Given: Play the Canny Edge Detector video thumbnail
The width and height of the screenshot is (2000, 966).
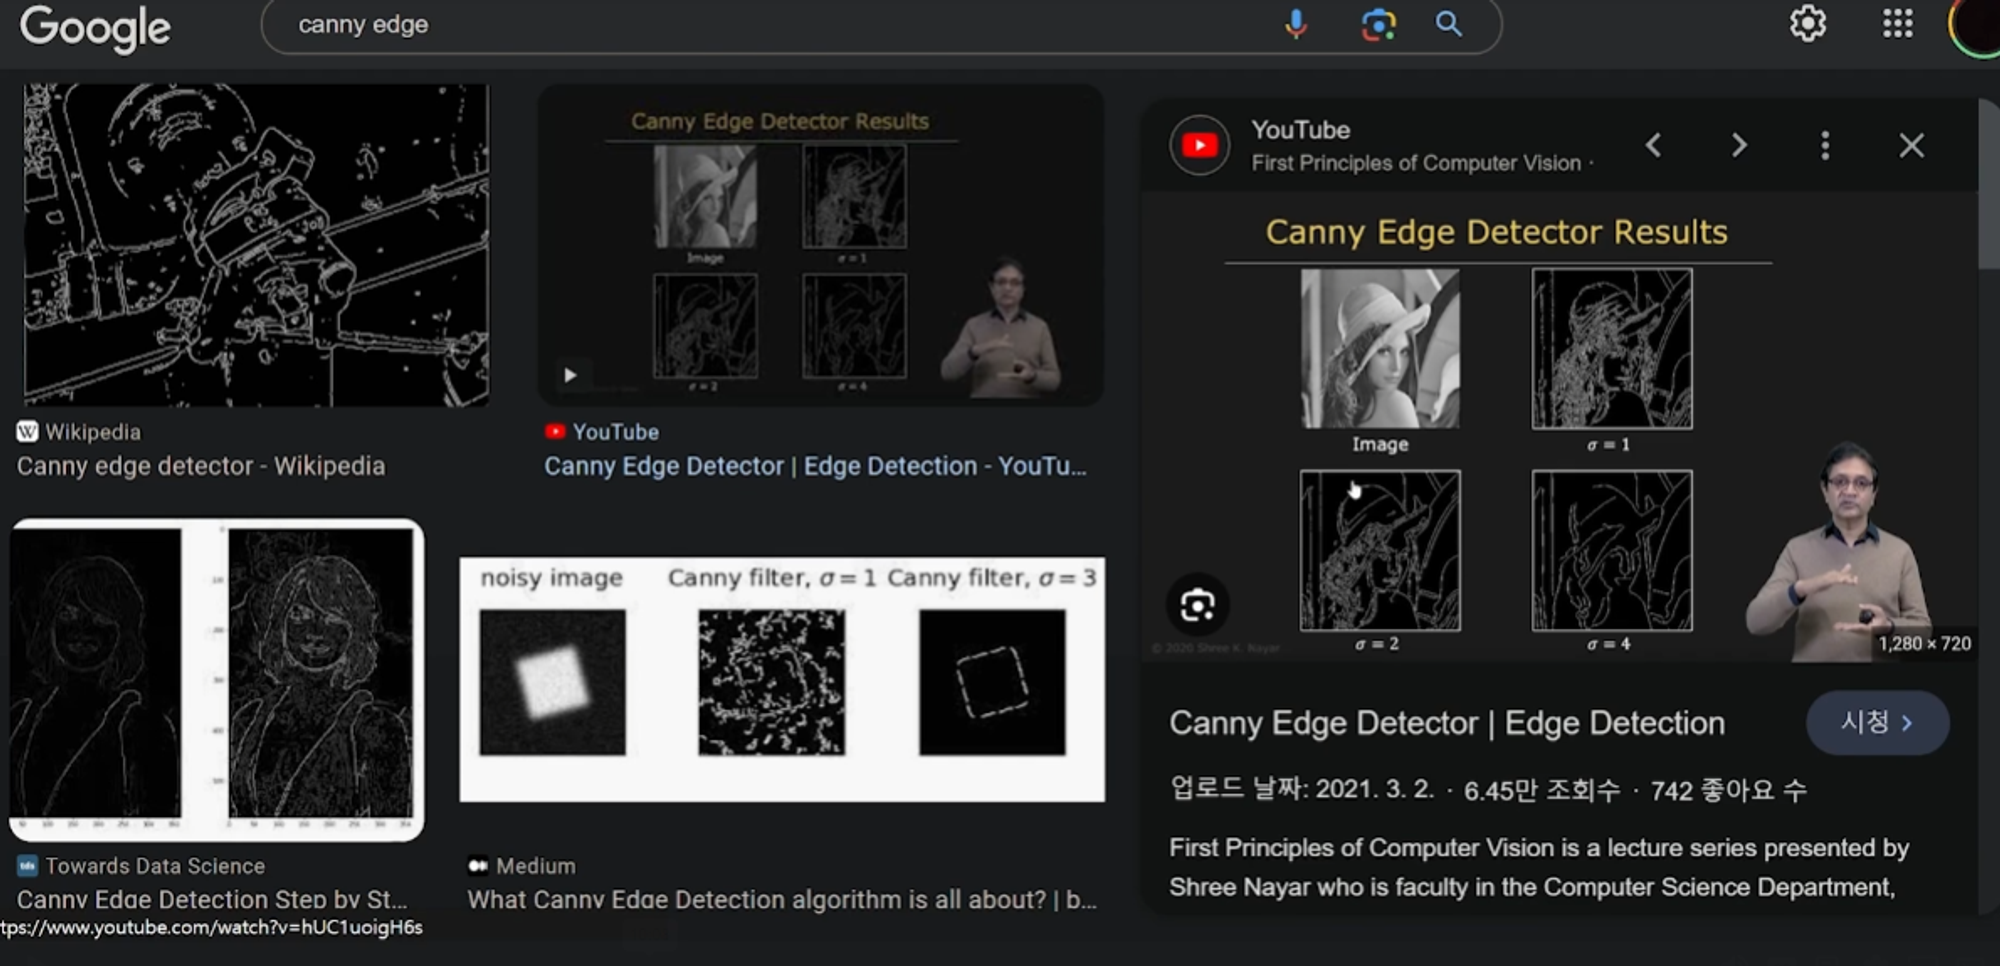Looking at the screenshot, I should (x=570, y=375).
